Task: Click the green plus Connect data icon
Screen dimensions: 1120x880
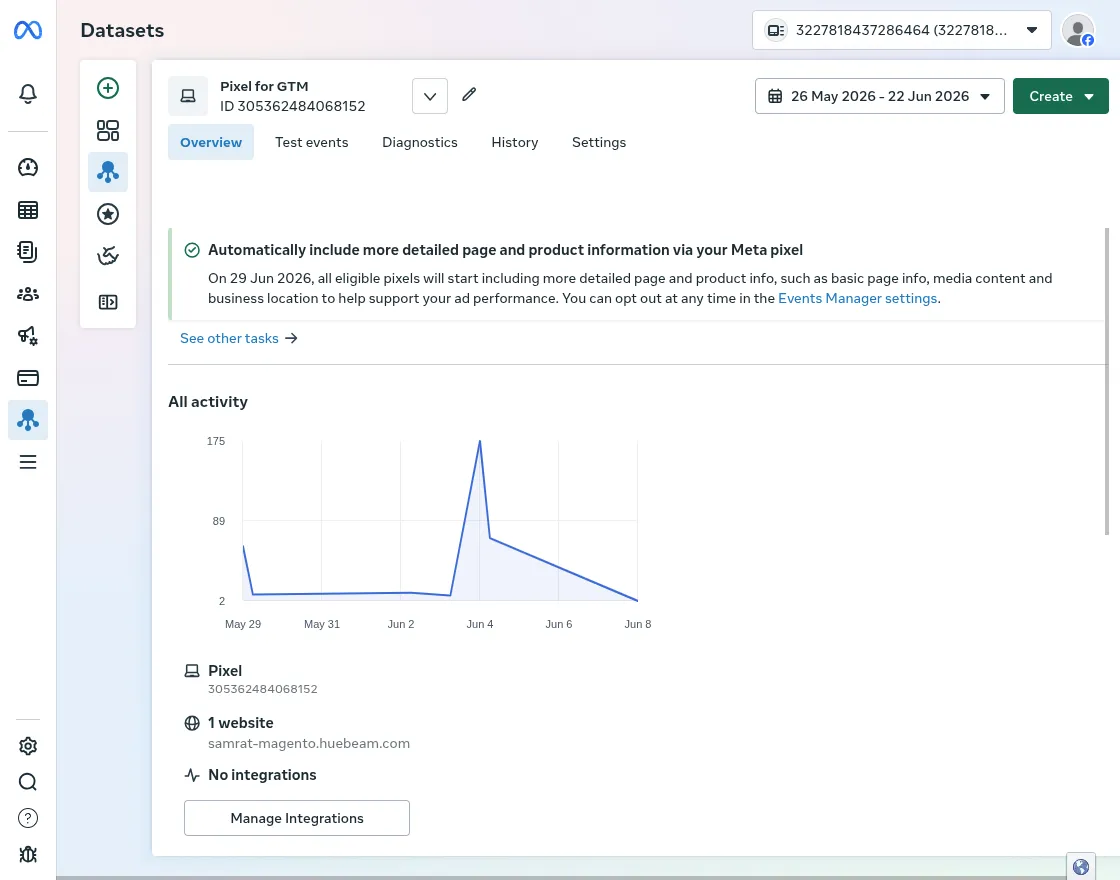Action: pyautogui.click(x=108, y=88)
